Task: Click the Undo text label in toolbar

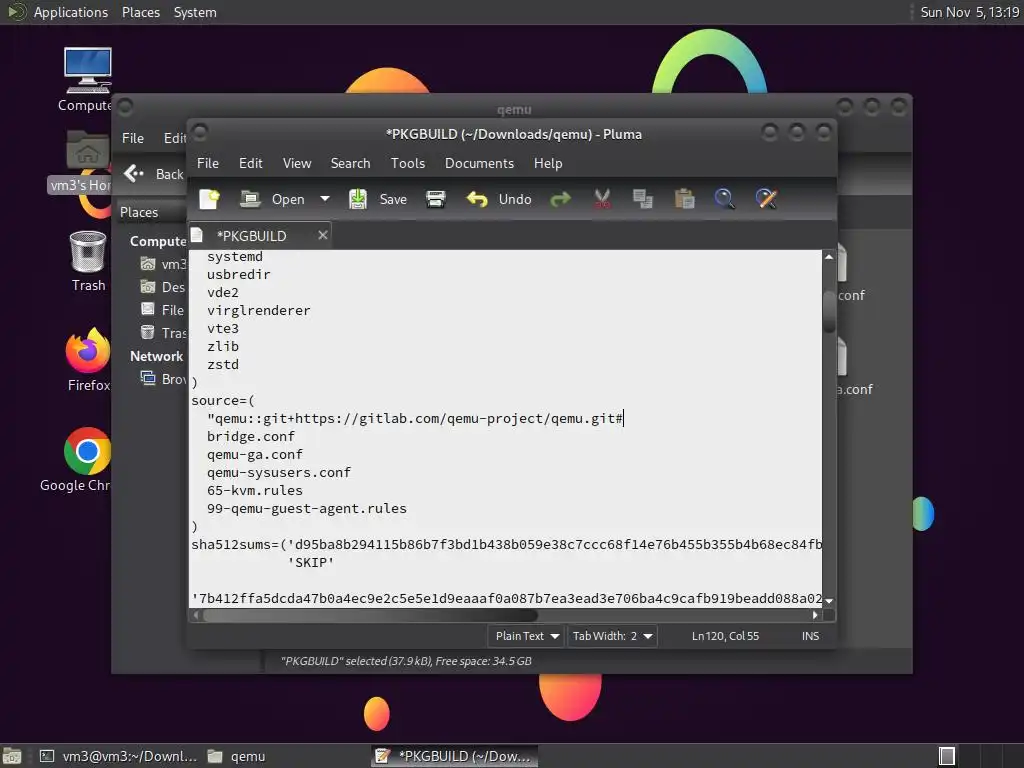Action: click(515, 199)
